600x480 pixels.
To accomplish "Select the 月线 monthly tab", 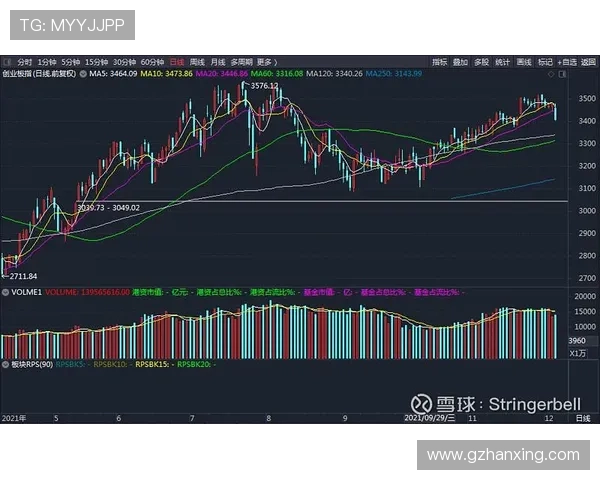I will [x=218, y=61].
